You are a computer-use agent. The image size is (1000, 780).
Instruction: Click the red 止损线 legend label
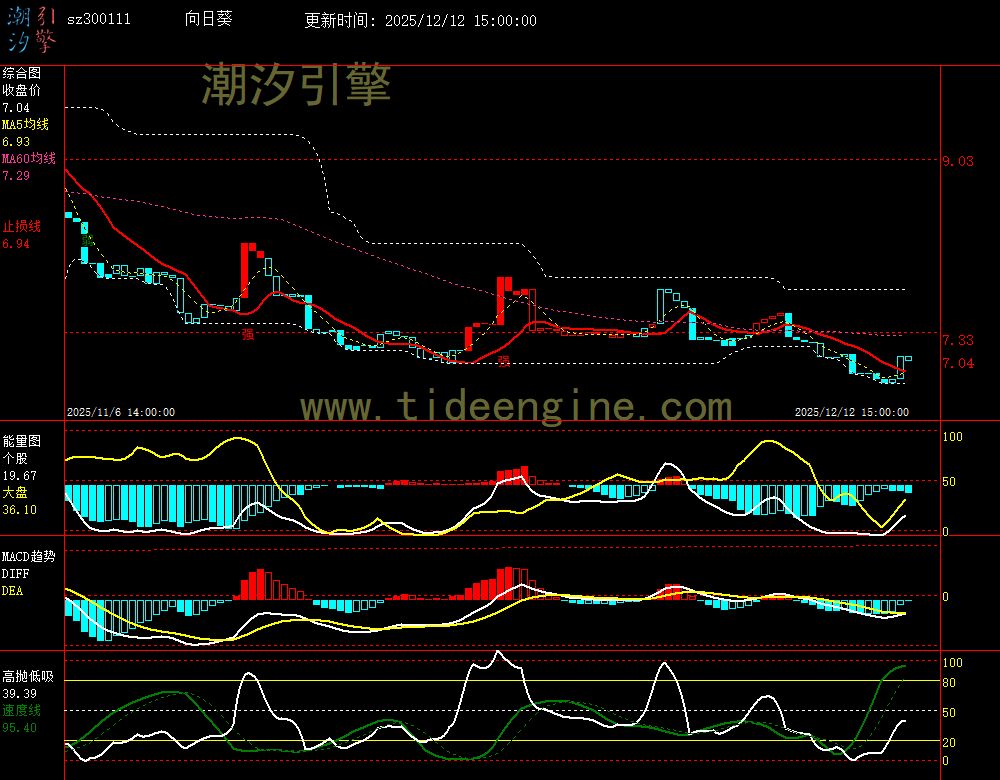tap(21, 226)
